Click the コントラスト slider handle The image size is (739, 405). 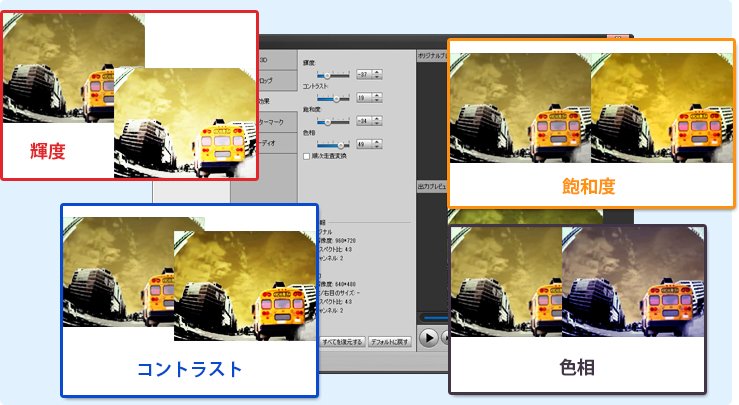338,98
